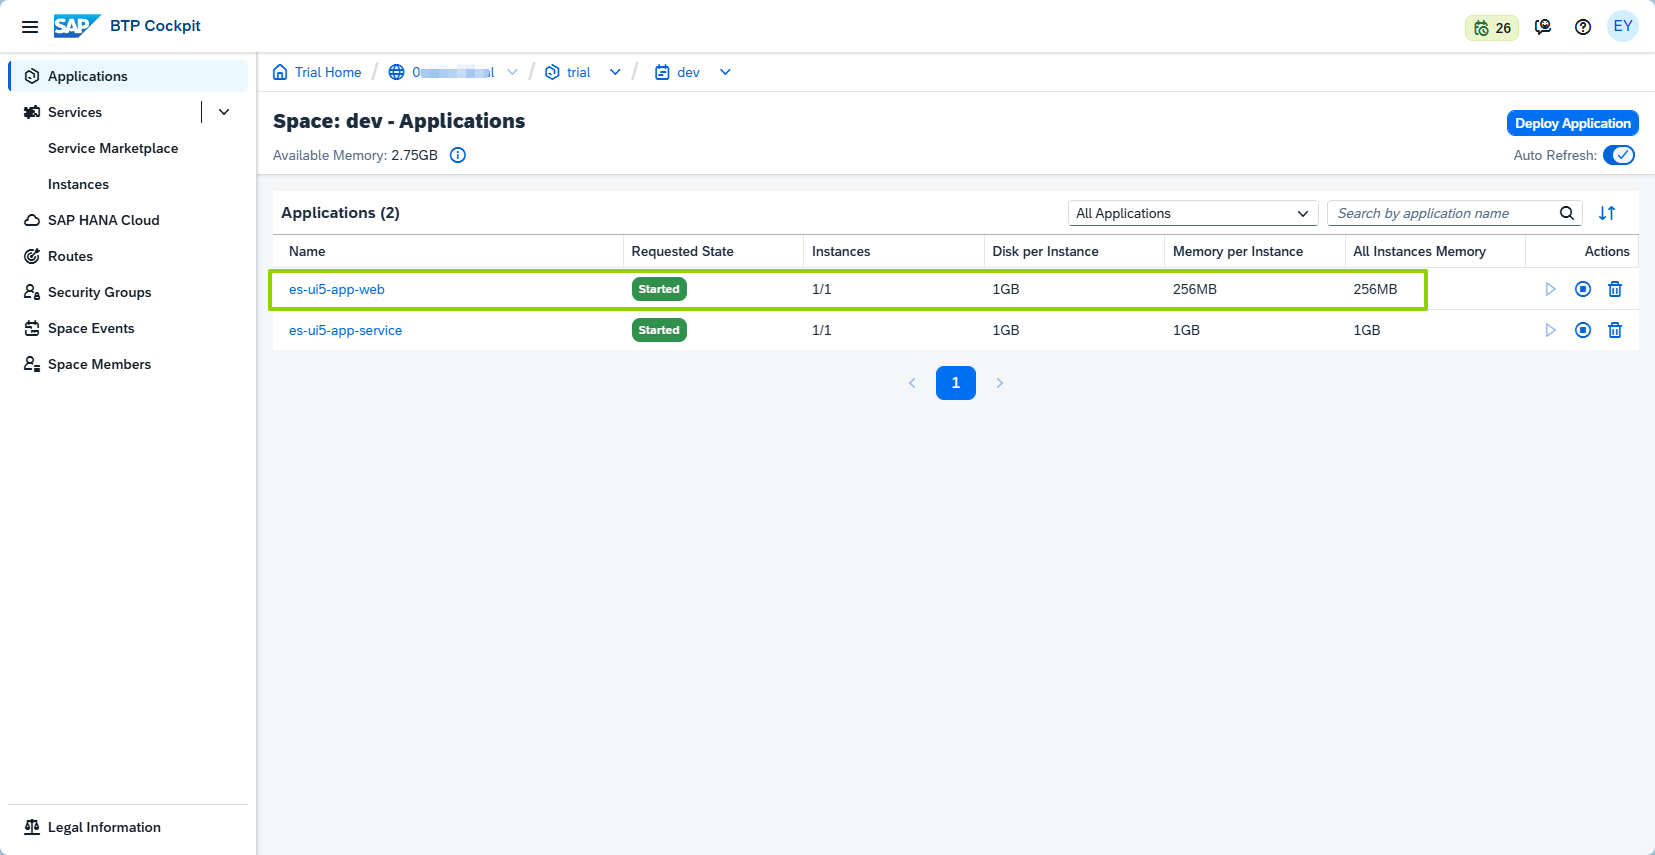Expand the dev space breadcrumb dropdown
This screenshot has height=855, width=1655.
(x=725, y=72)
